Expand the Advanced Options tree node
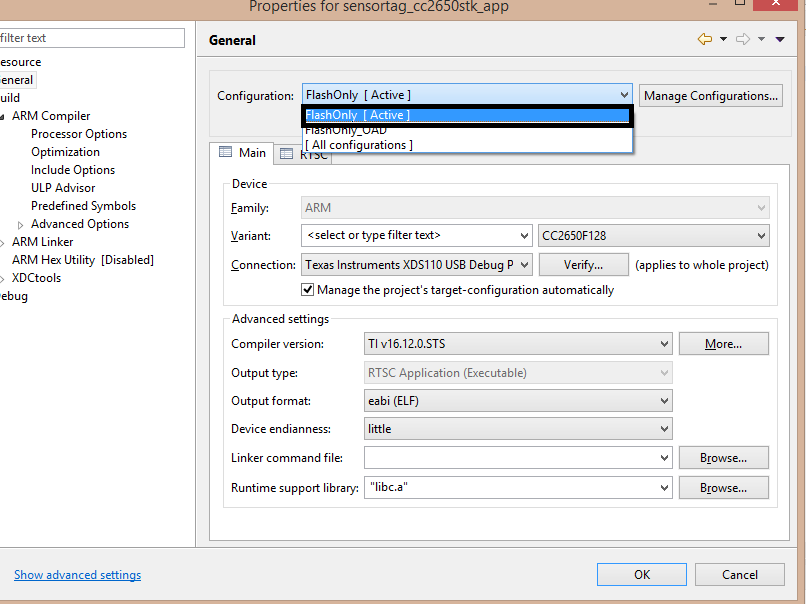Viewport: 806px width, 604px height. (21, 225)
